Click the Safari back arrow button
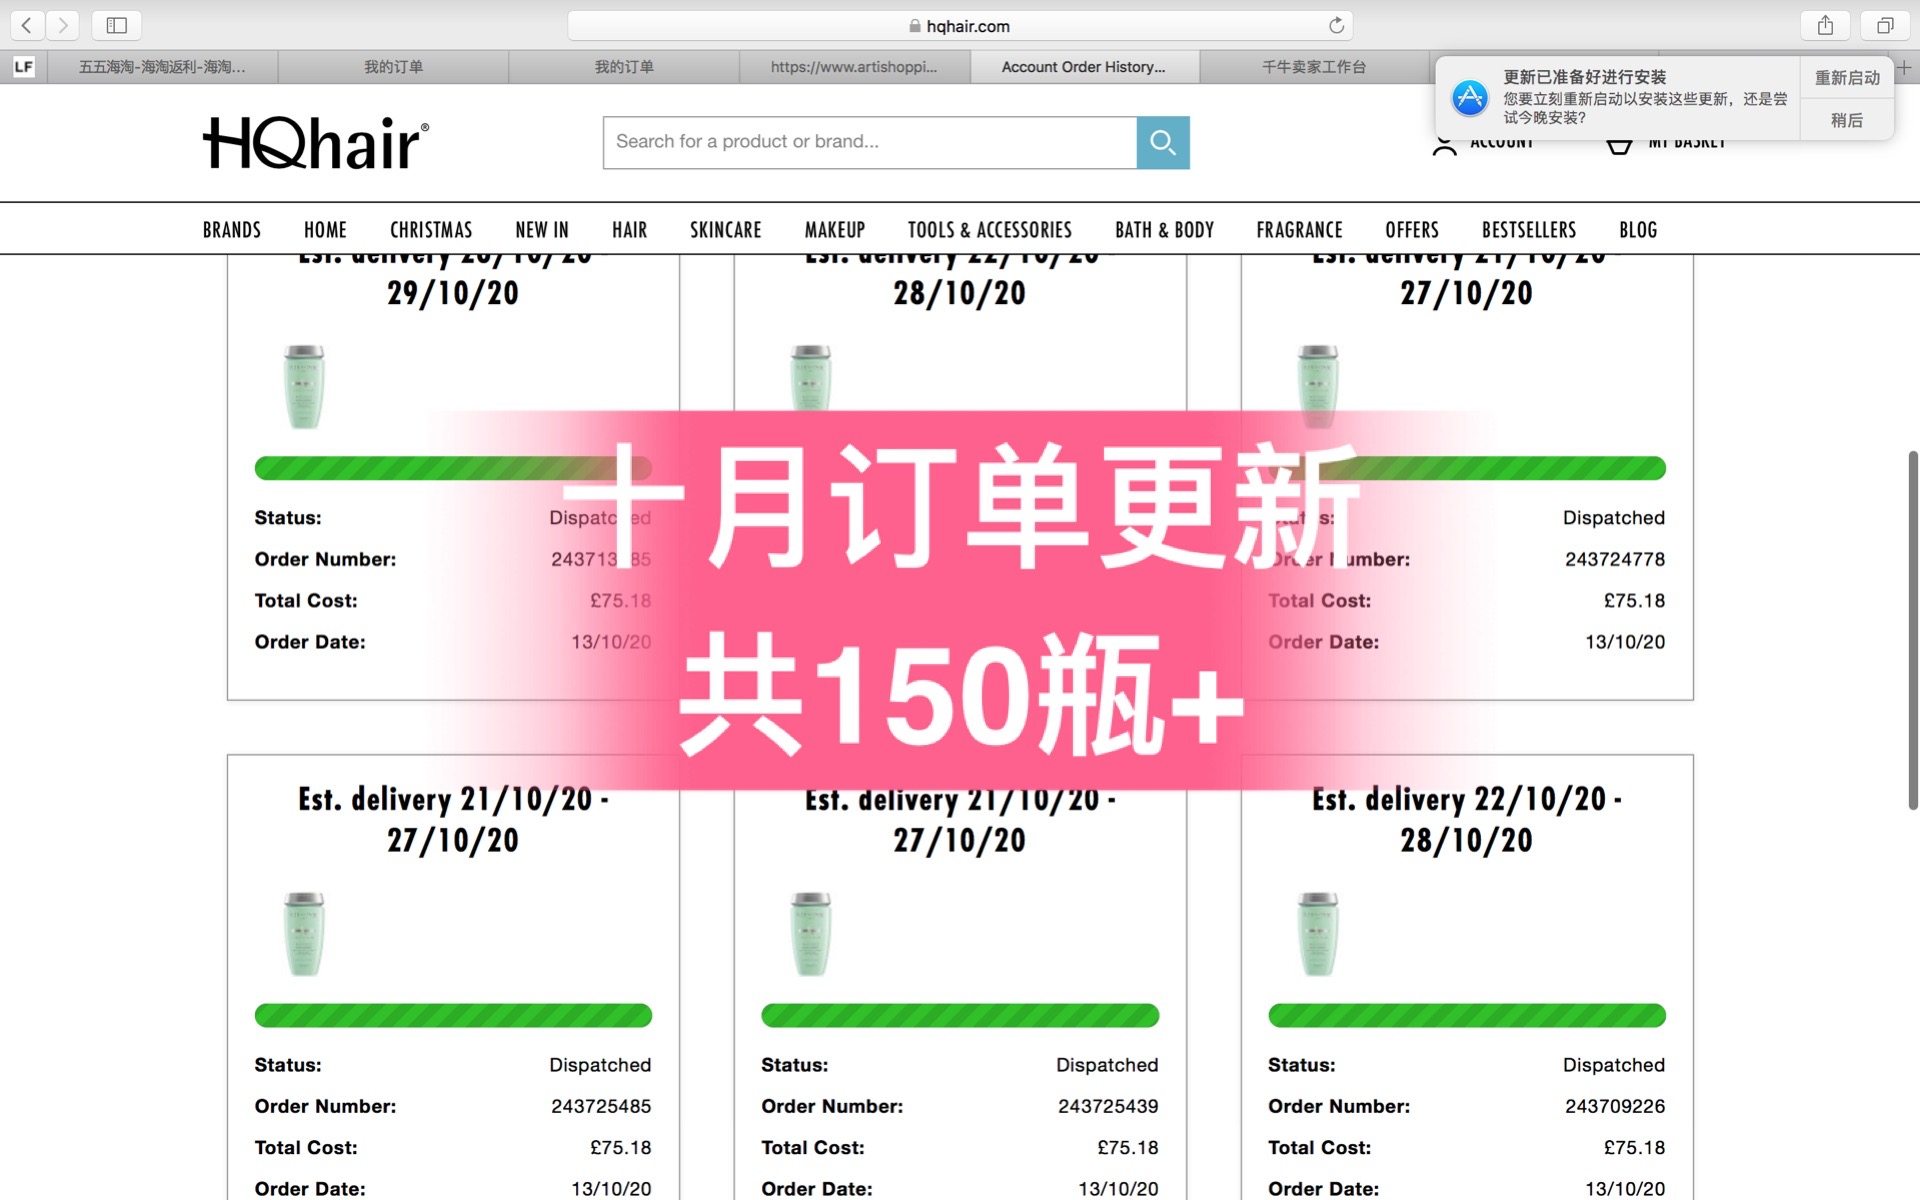This screenshot has width=1920, height=1200. (27, 25)
